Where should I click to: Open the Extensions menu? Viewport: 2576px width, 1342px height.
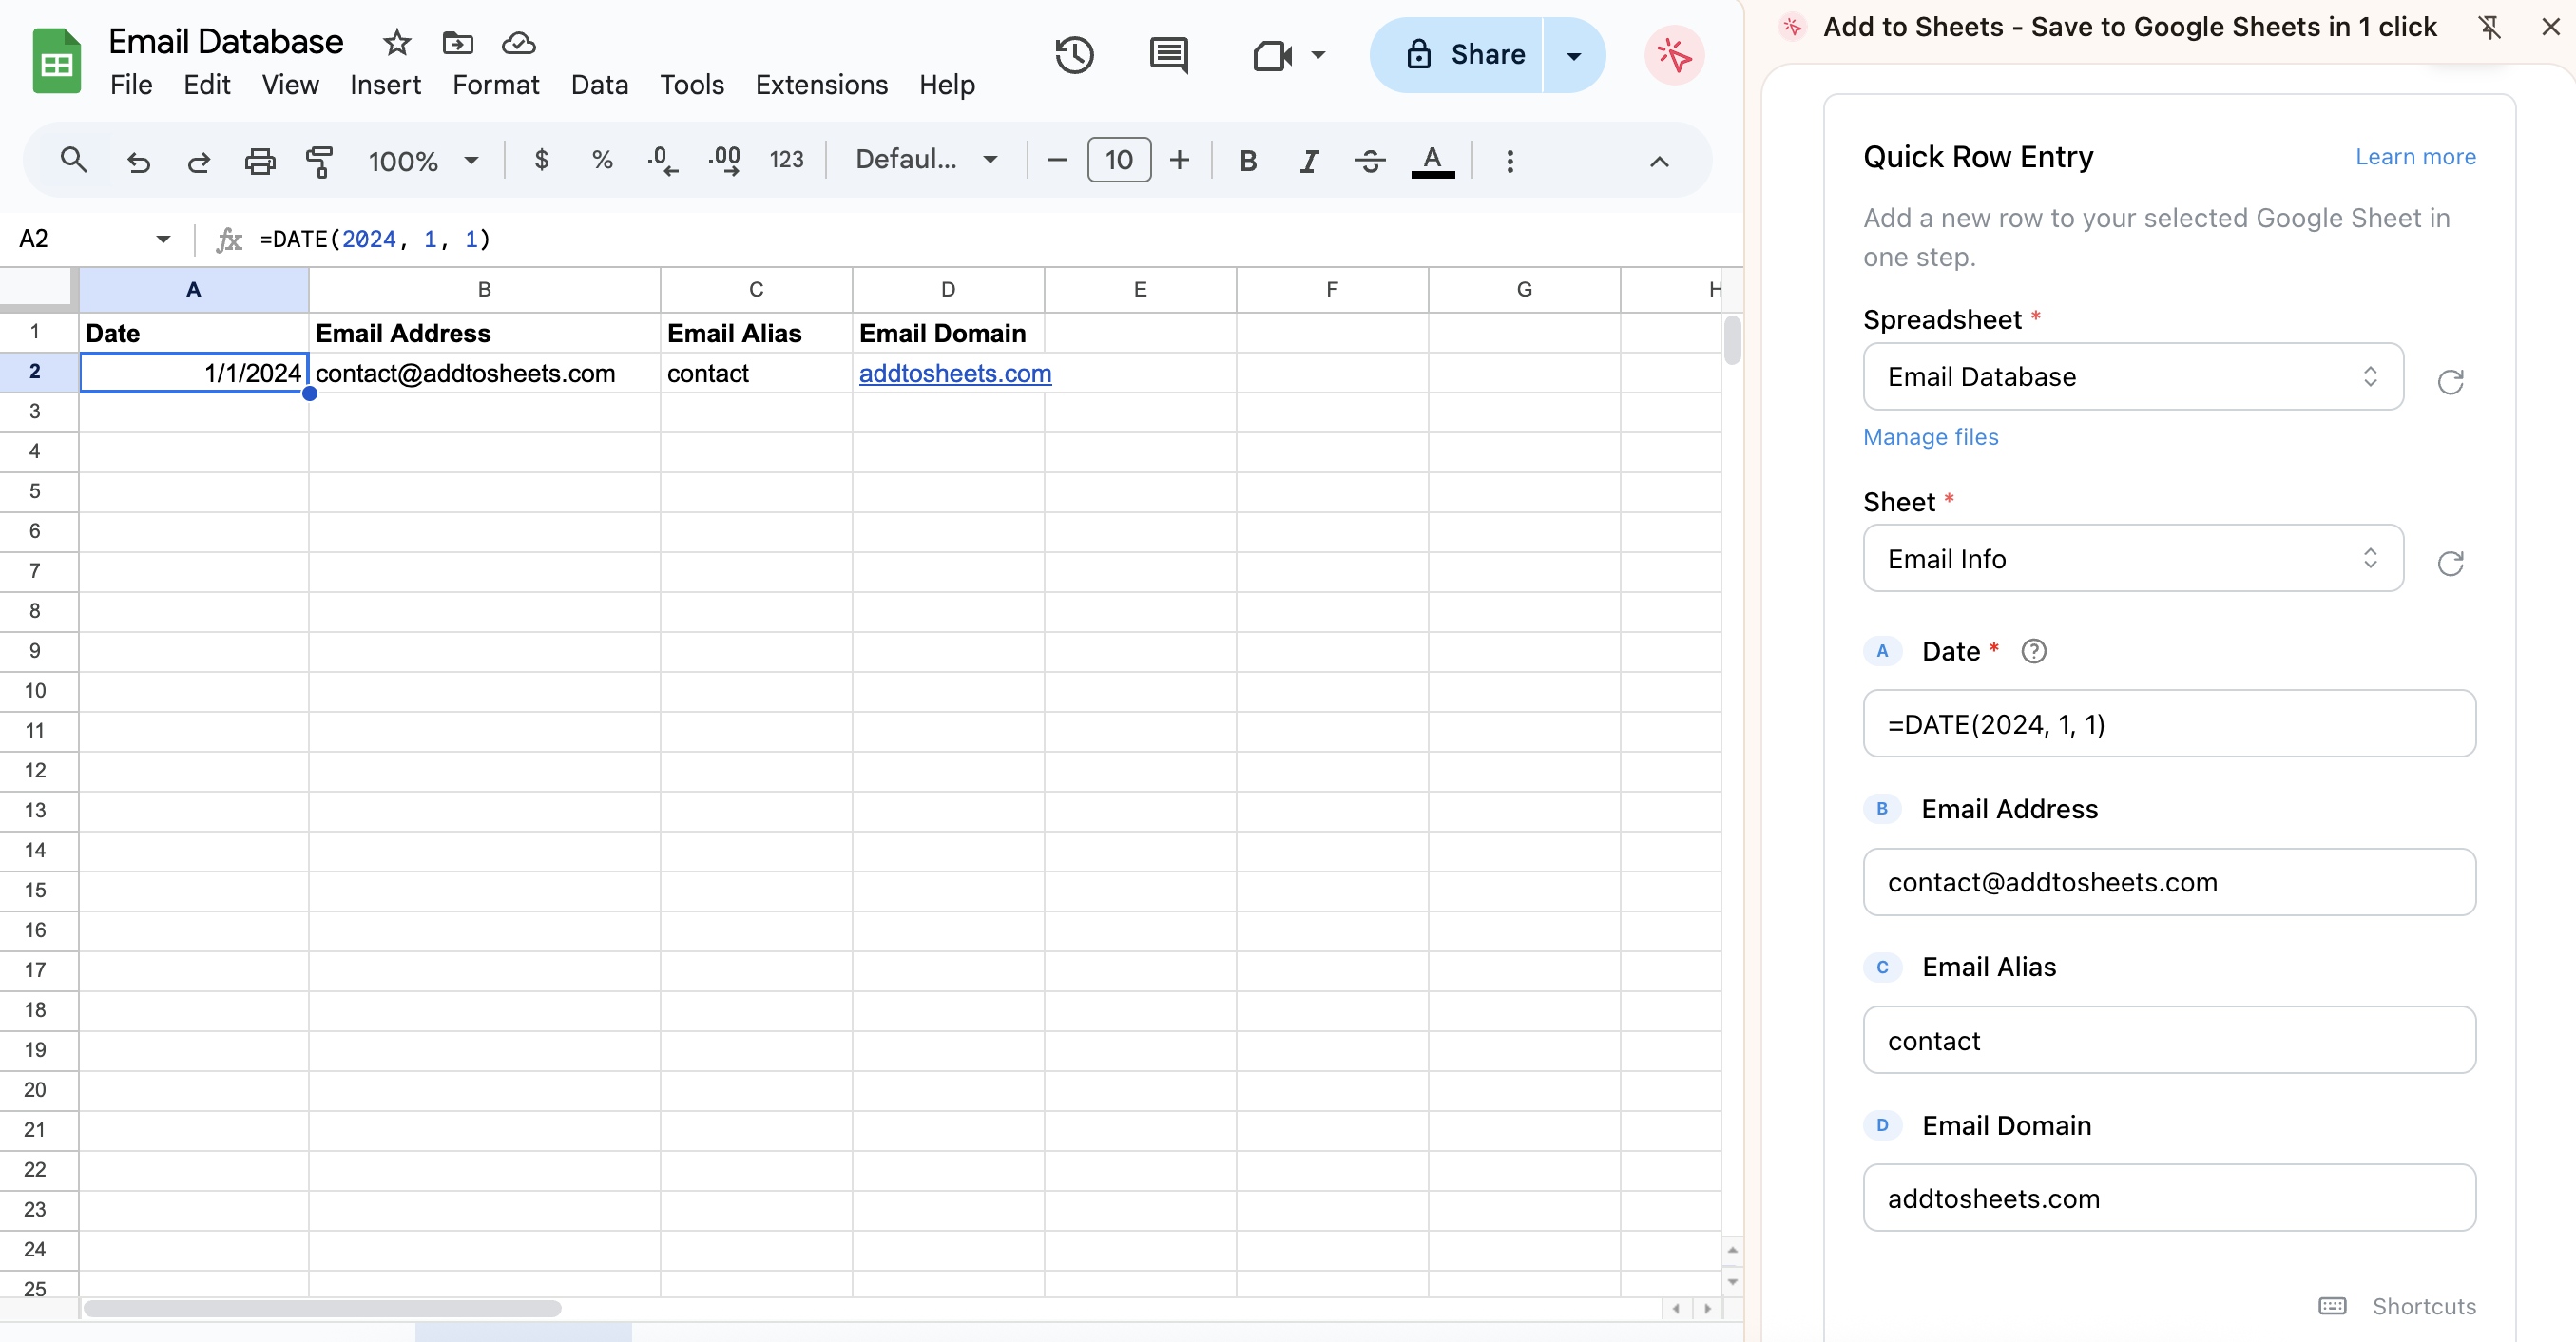[821, 85]
